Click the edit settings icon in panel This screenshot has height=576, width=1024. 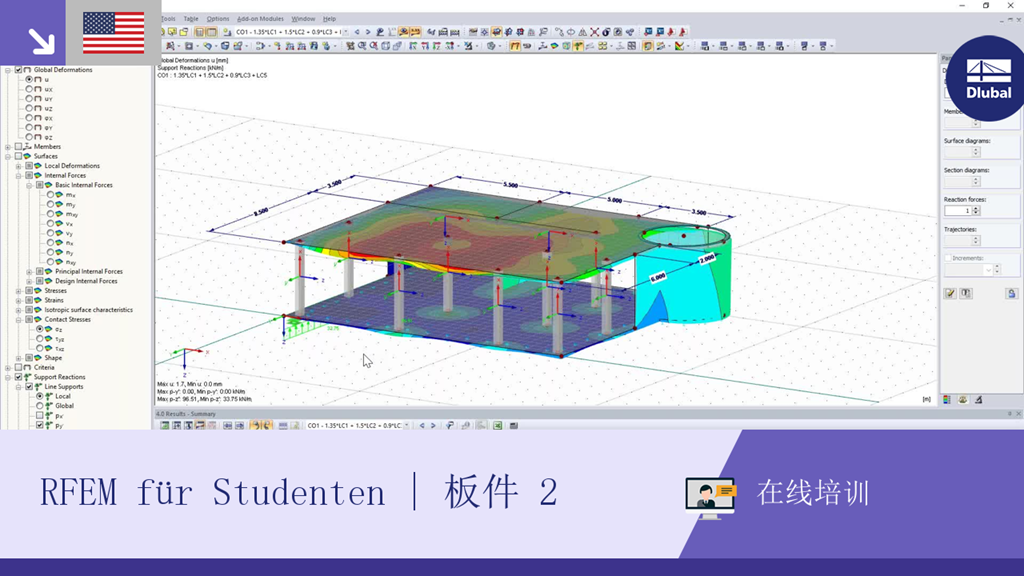(x=950, y=294)
